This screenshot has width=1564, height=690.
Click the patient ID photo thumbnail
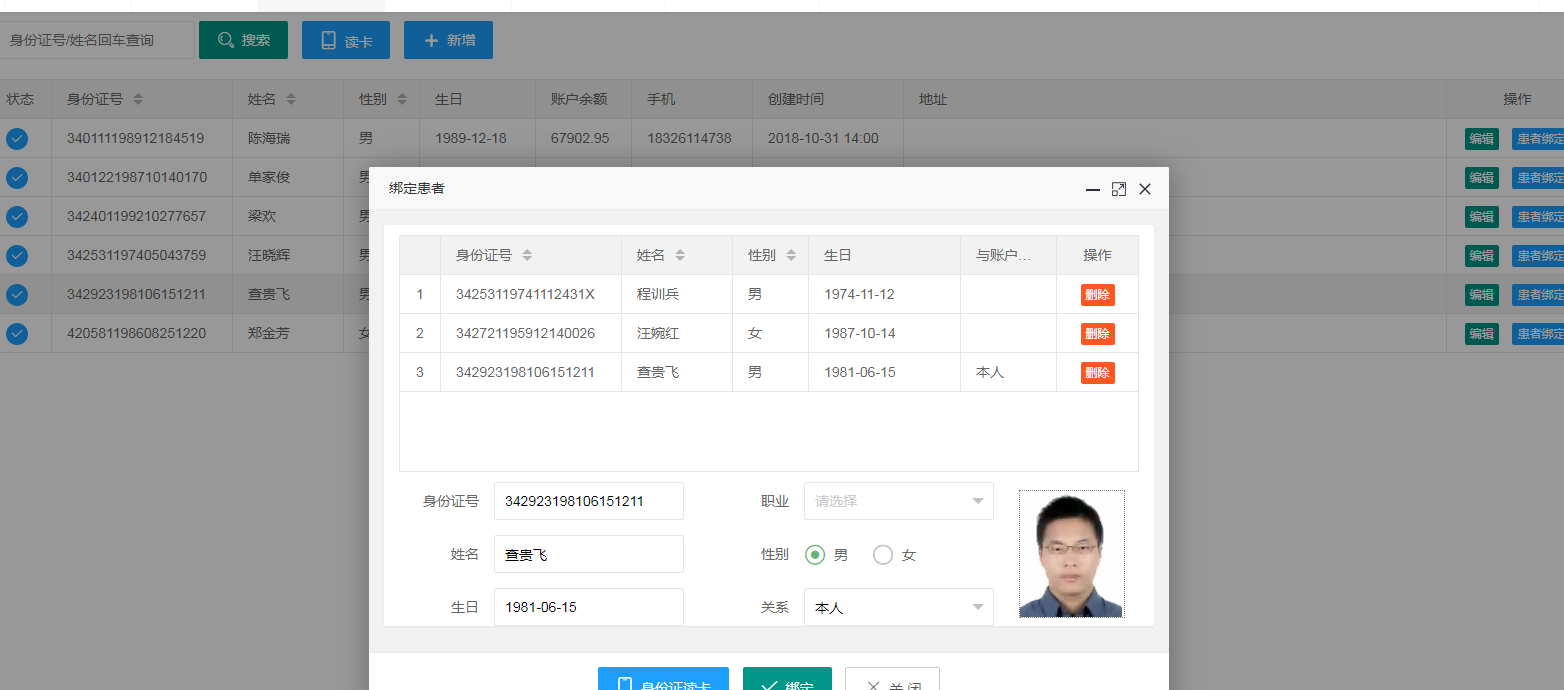click(x=1071, y=554)
